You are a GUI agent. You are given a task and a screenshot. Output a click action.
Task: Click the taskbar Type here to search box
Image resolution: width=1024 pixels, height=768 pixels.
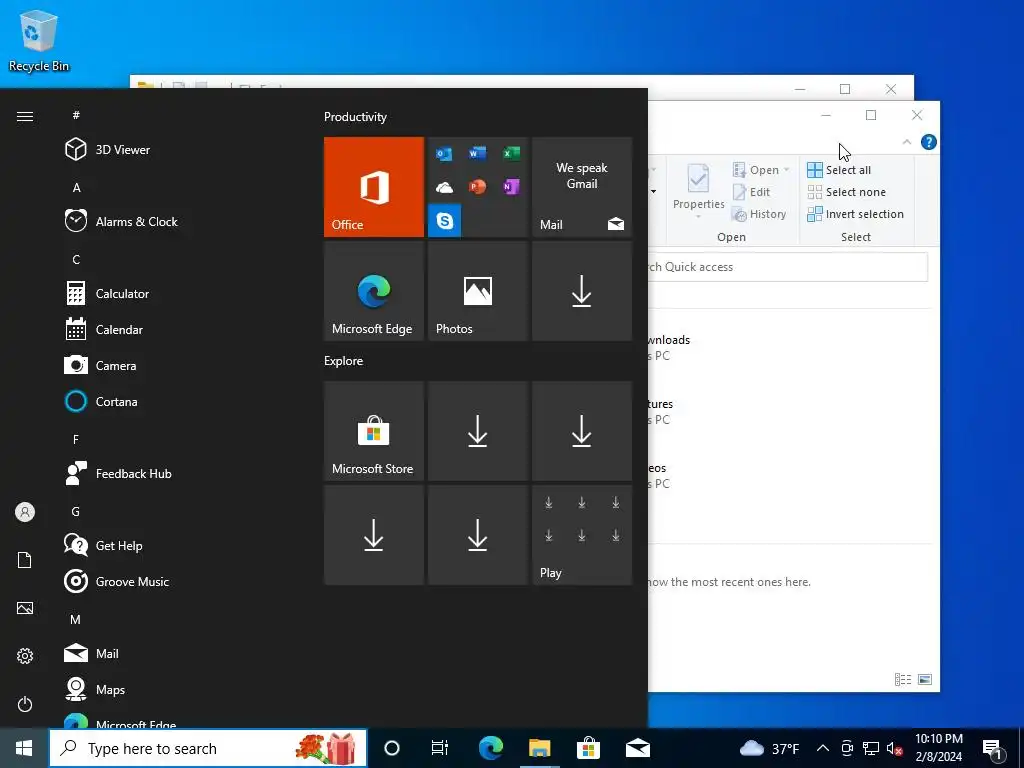208,748
